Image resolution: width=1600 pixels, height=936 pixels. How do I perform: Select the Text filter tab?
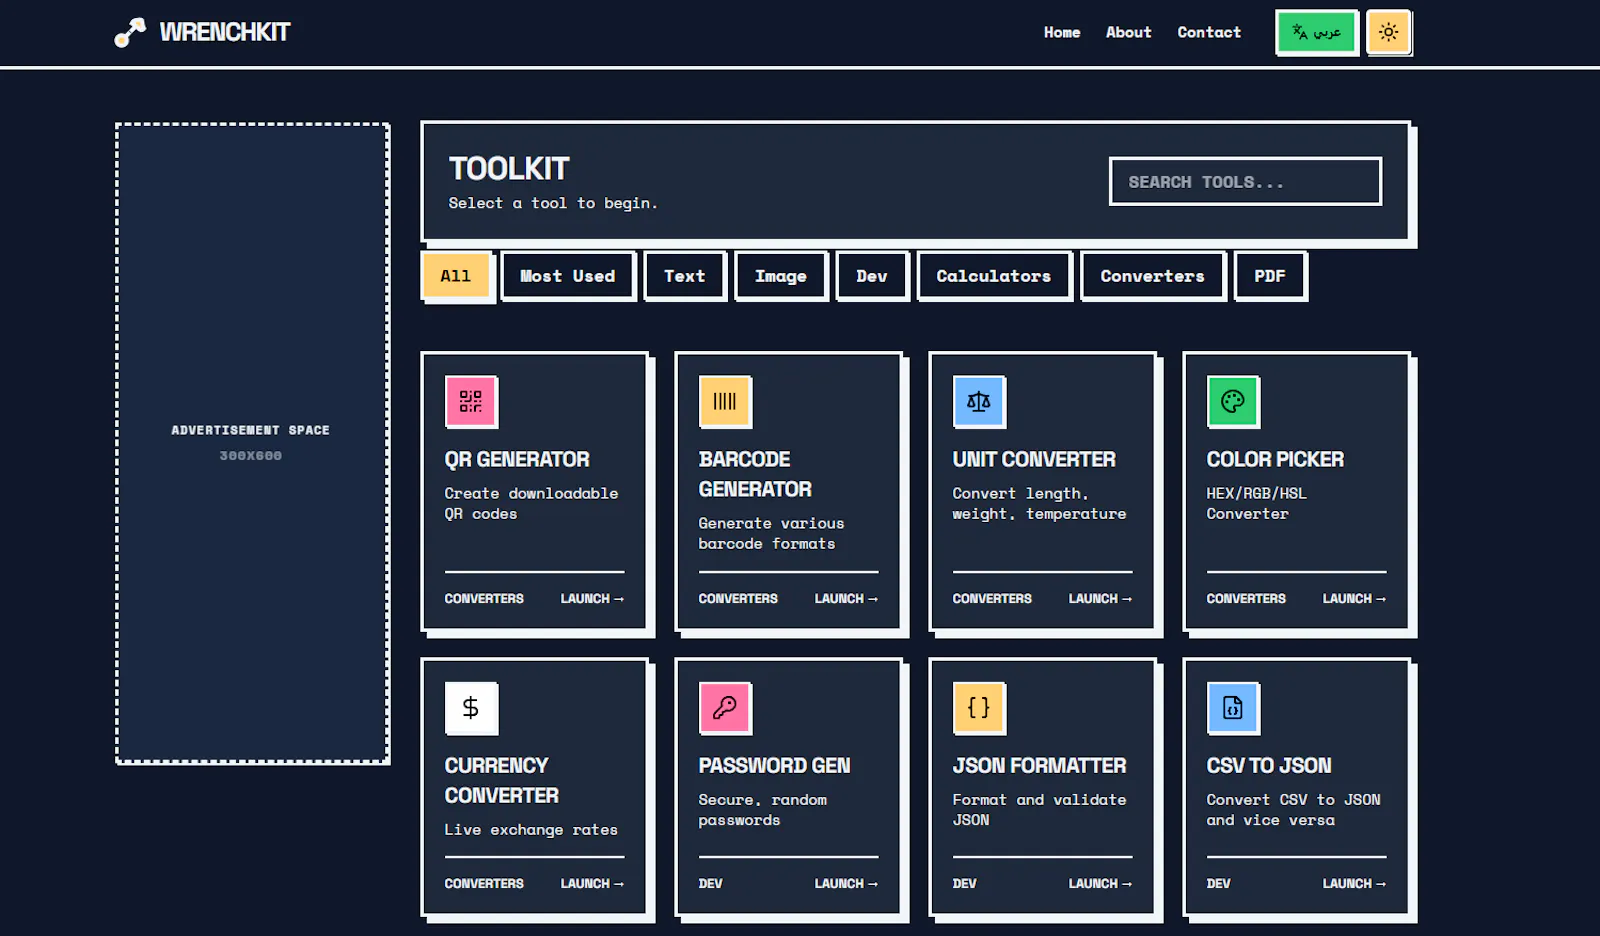684,276
